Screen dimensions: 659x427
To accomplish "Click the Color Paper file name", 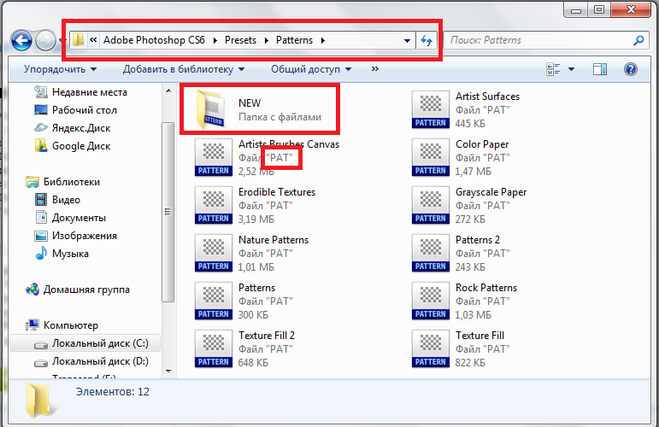I will pyautogui.click(x=482, y=144).
